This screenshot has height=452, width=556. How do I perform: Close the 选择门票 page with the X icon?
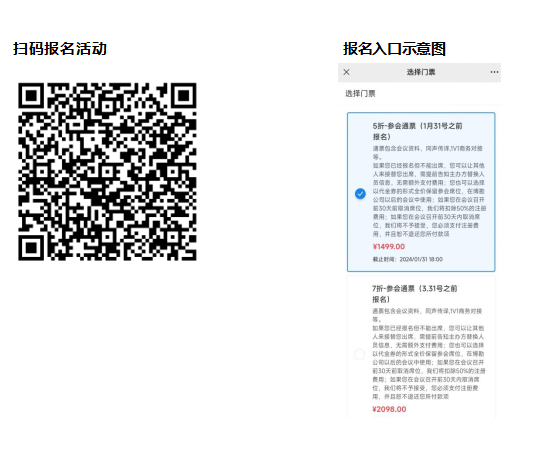click(346, 72)
